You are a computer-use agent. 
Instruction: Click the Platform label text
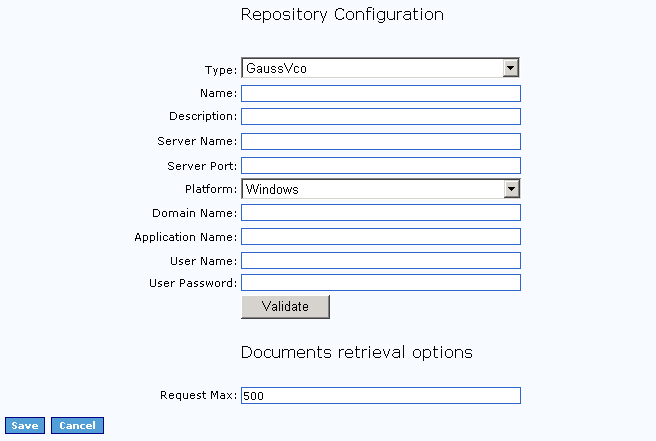click(x=211, y=189)
